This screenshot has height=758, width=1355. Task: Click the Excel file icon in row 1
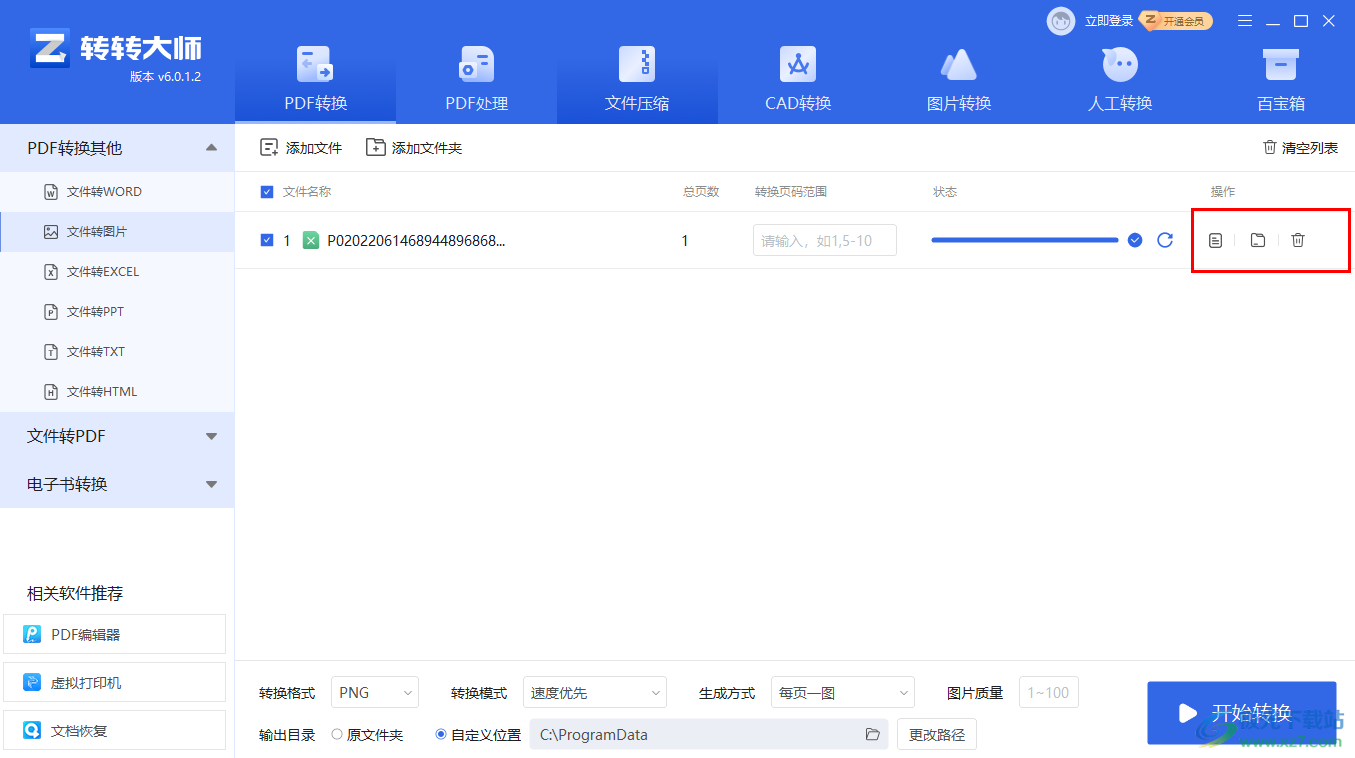pyautogui.click(x=311, y=240)
